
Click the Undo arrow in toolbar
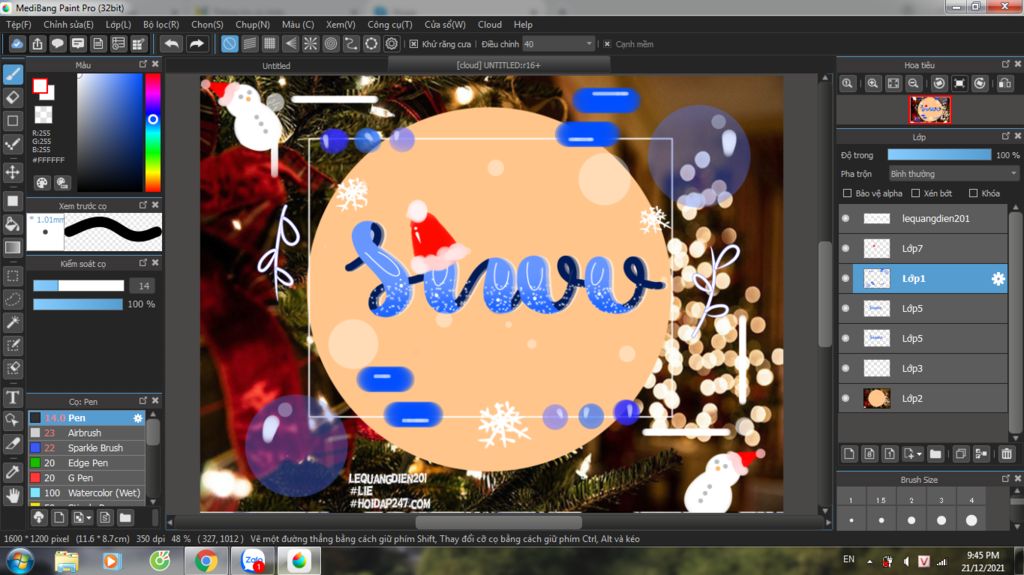(172, 44)
